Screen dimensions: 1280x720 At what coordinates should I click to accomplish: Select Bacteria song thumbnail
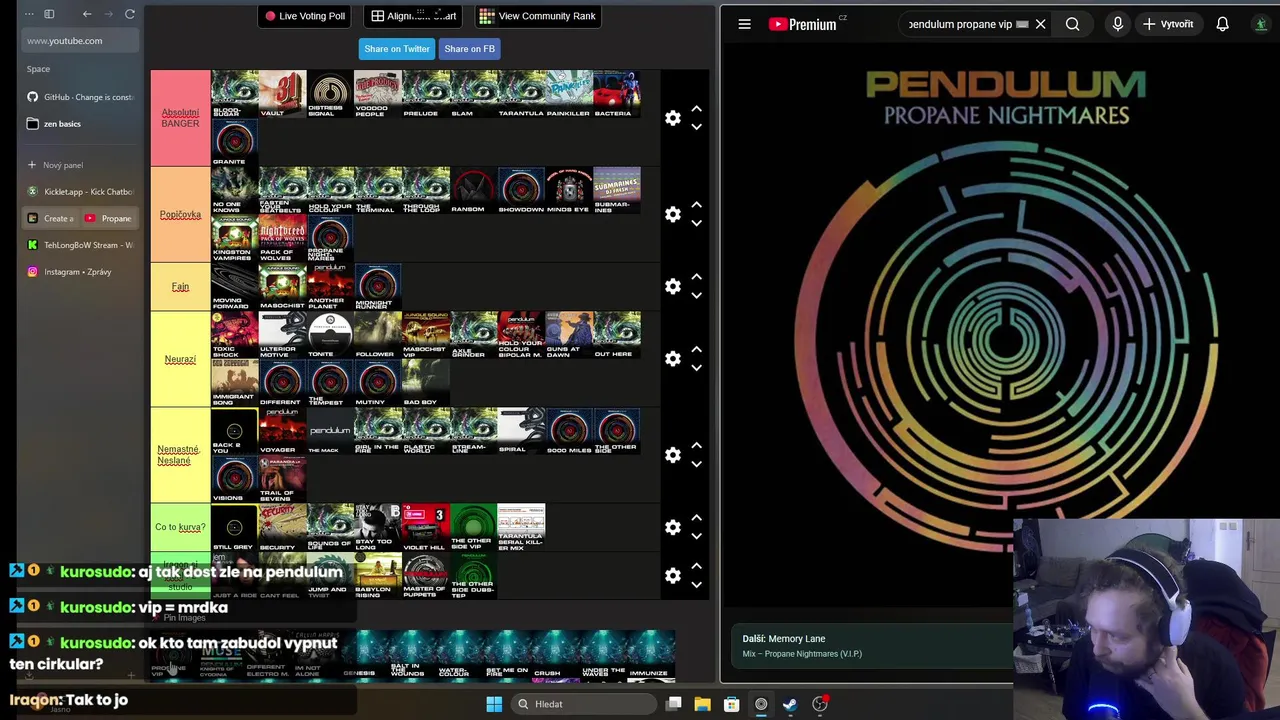[617, 94]
